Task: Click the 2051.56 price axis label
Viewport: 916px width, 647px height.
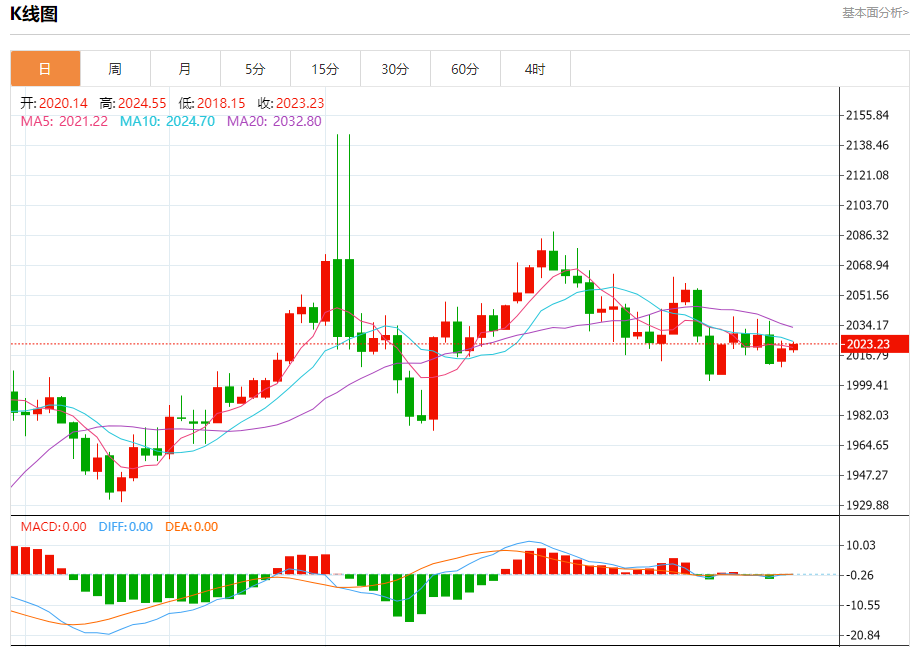Action: [868, 295]
